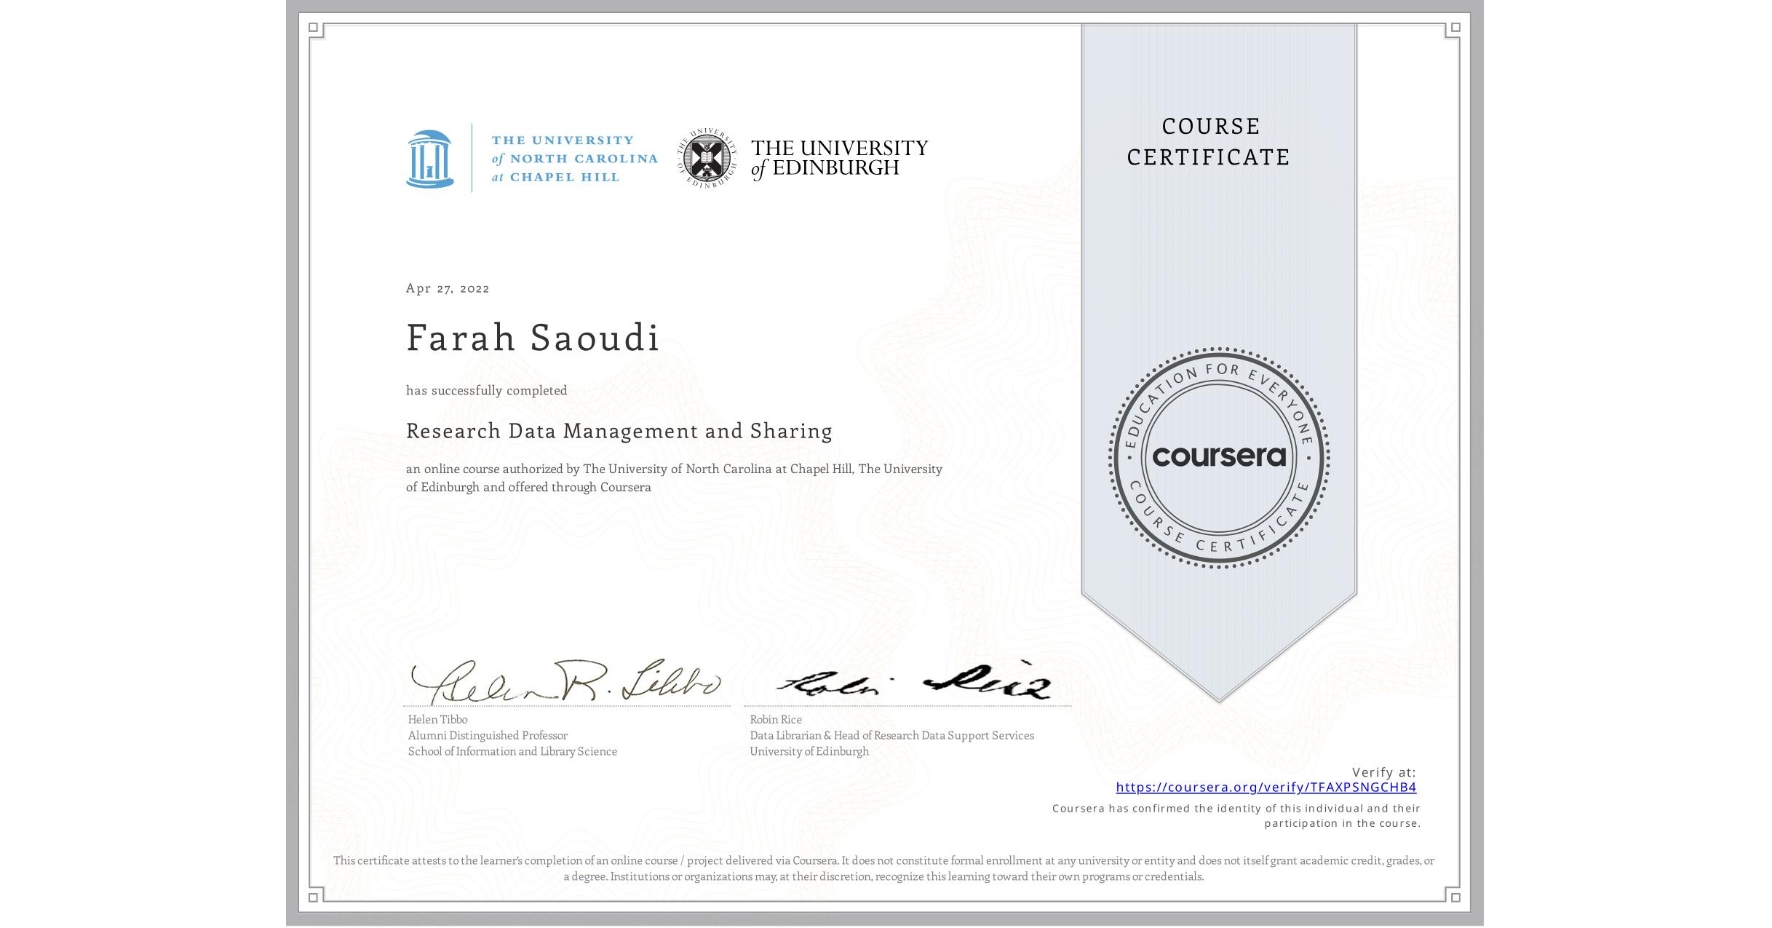Click Robin Rice's signature
Image resolution: width=1772 pixels, height=928 pixels.
pos(914,681)
